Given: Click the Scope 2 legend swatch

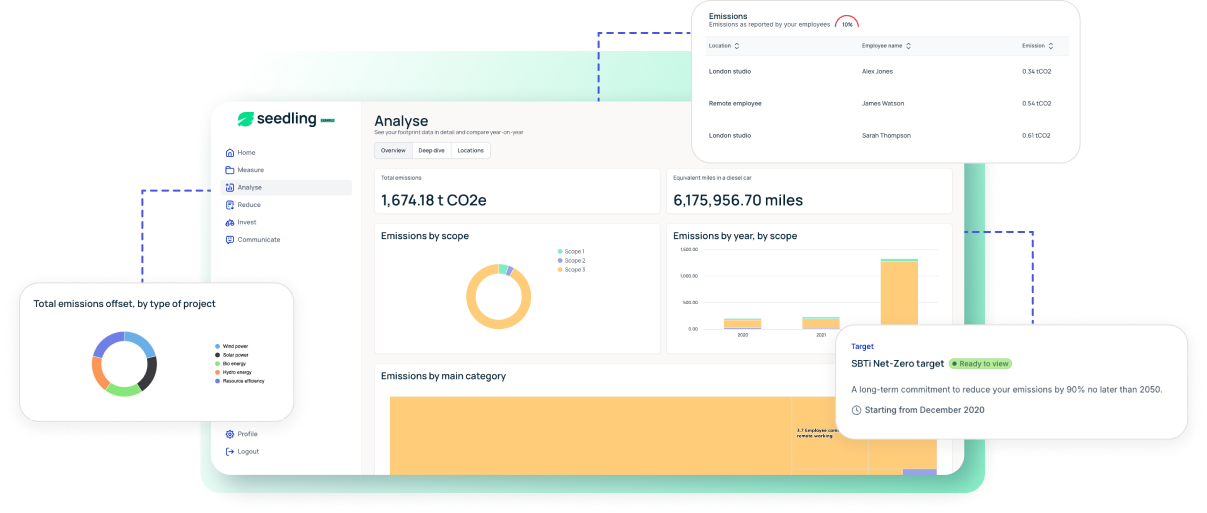Looking at the screenshot, I should pyautogui.click(x=560, y=261).
